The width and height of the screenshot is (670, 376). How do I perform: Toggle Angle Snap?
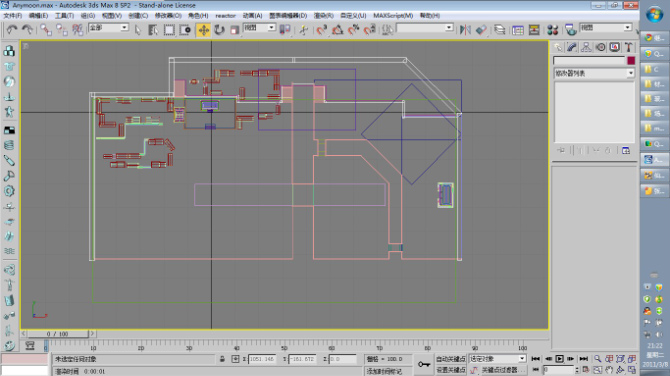click(338, 29)
